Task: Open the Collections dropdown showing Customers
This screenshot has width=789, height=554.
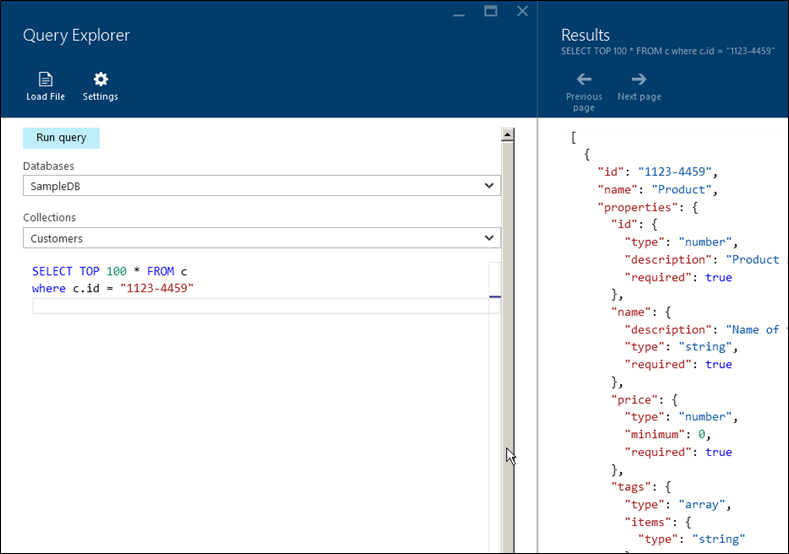Action: [262, 238]
